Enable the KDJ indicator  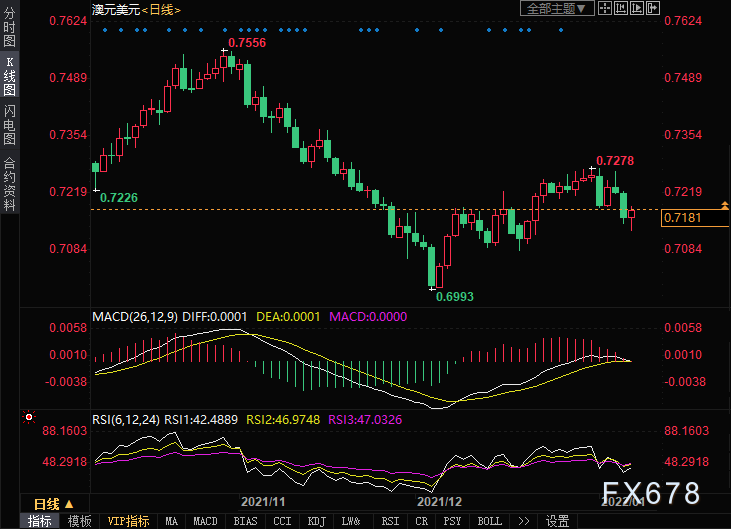tap(316, 521)
